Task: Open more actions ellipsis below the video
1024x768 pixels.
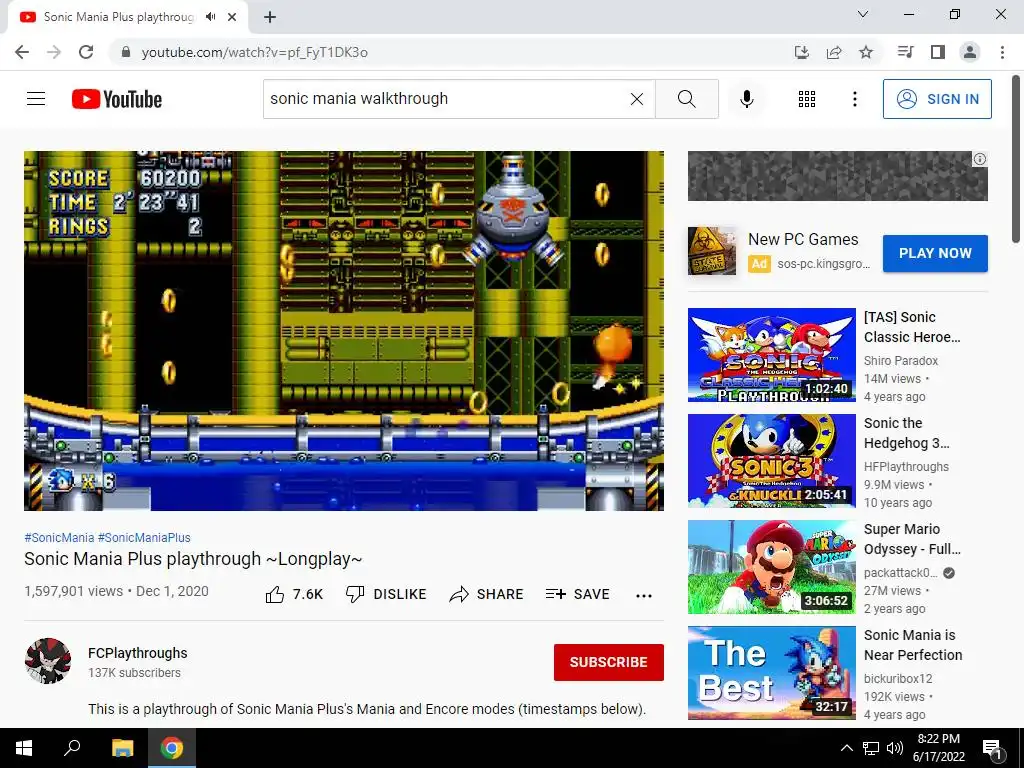Action: pos(644,596)
